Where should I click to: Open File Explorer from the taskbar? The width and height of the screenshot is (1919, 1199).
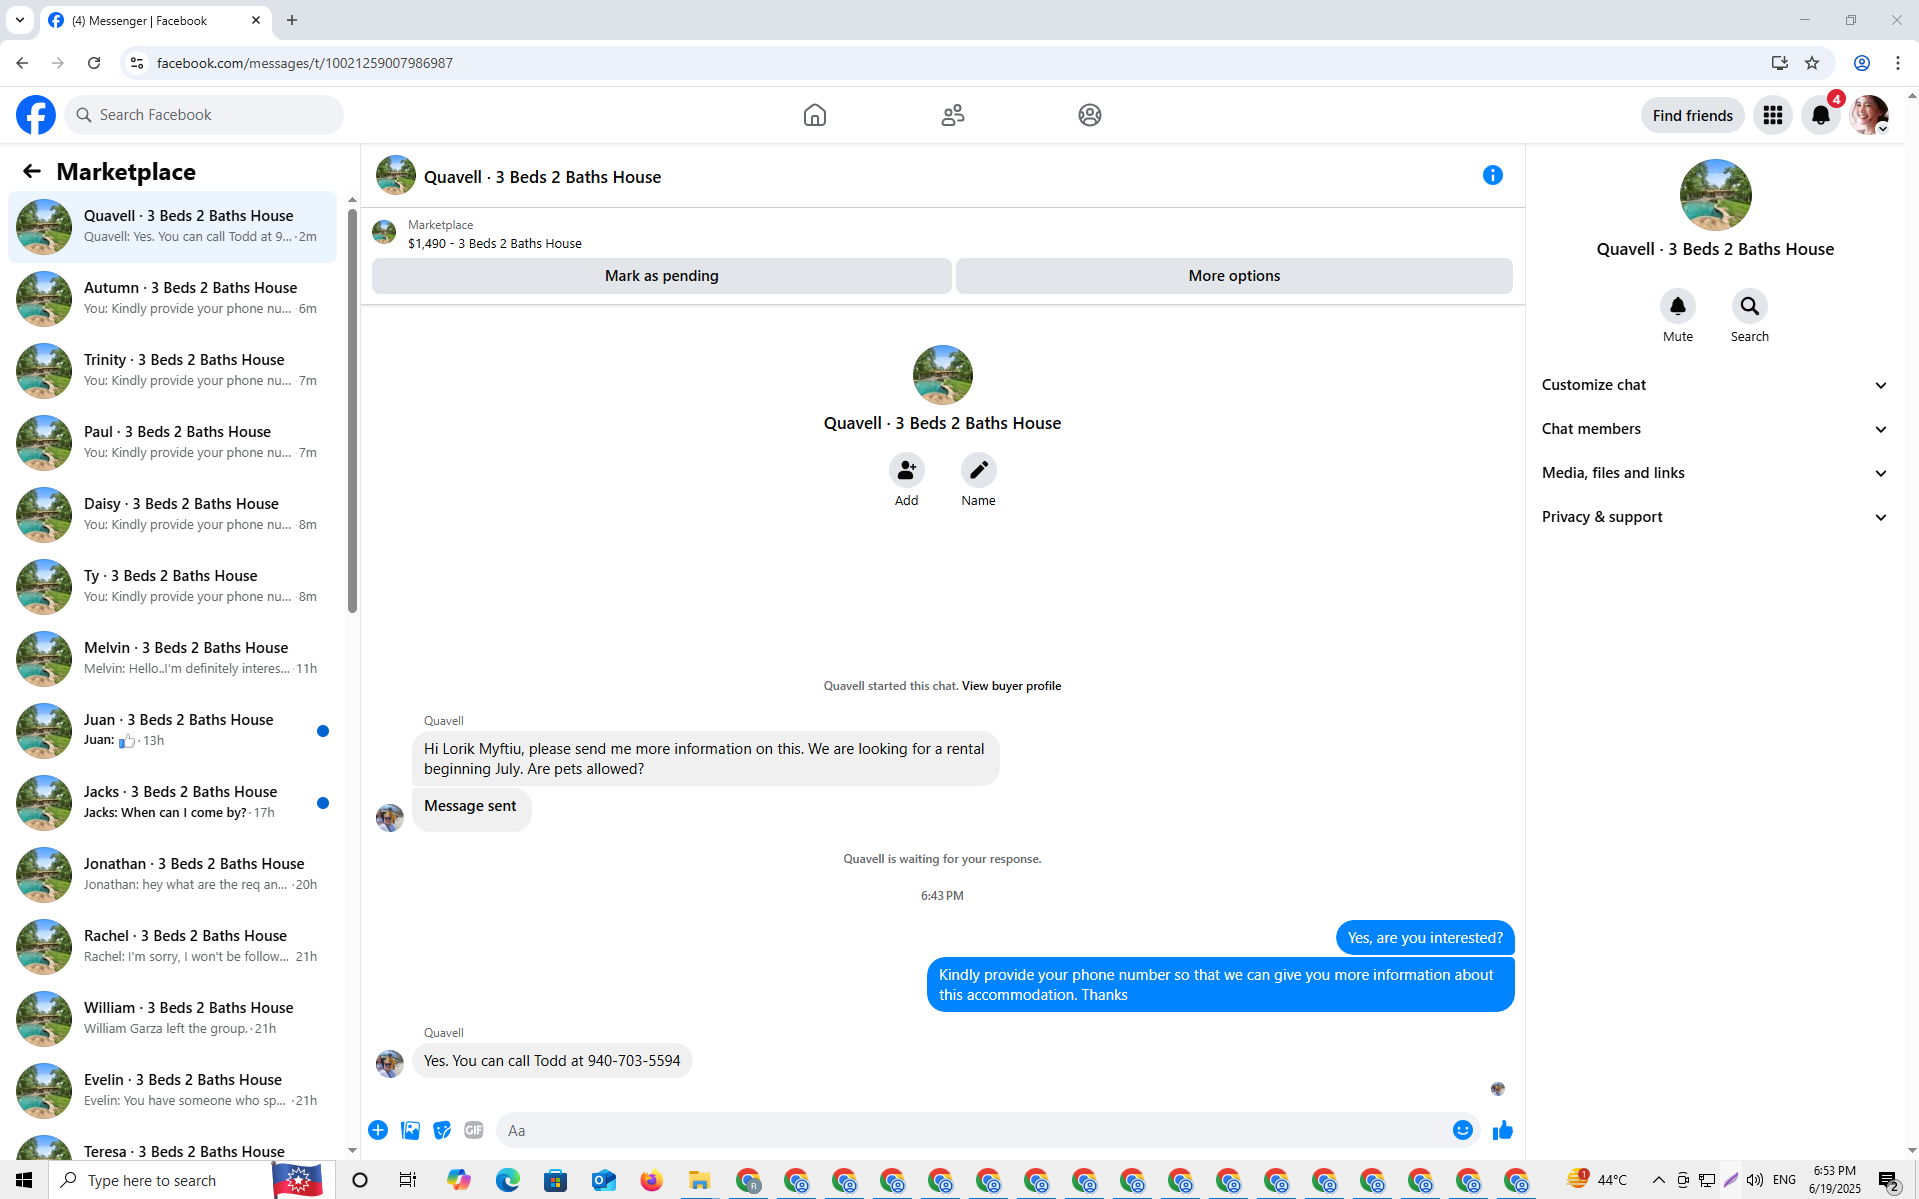[x=700, y=1180]
